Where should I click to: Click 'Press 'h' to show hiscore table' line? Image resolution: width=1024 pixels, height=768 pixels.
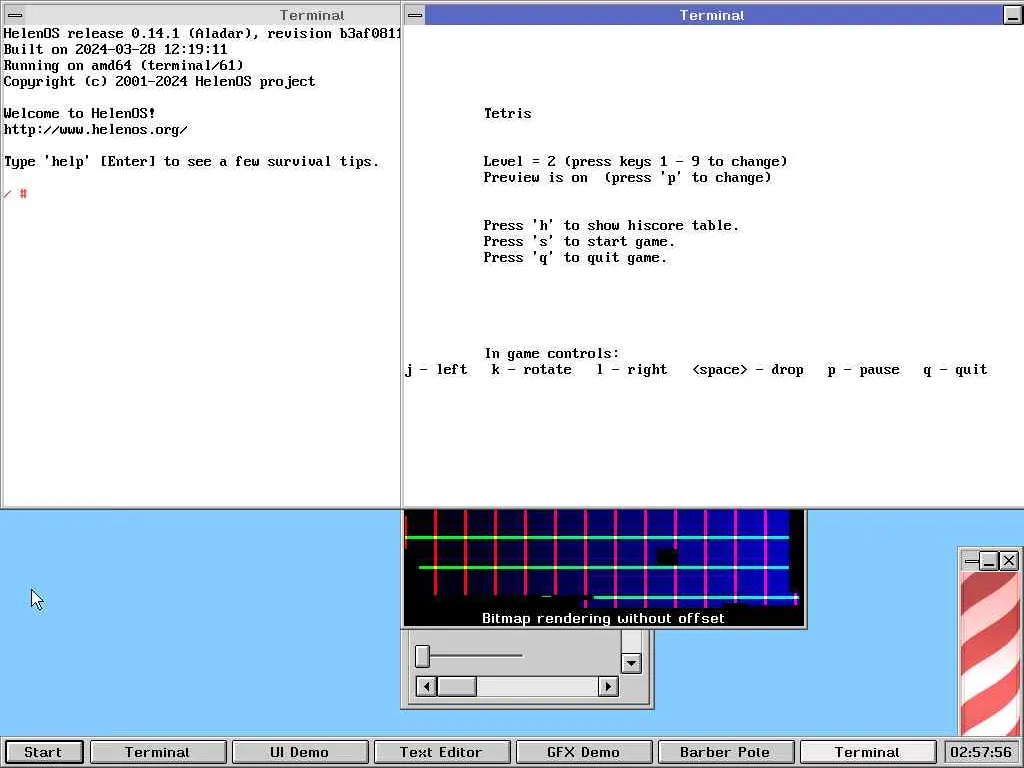tap(611, 225)
